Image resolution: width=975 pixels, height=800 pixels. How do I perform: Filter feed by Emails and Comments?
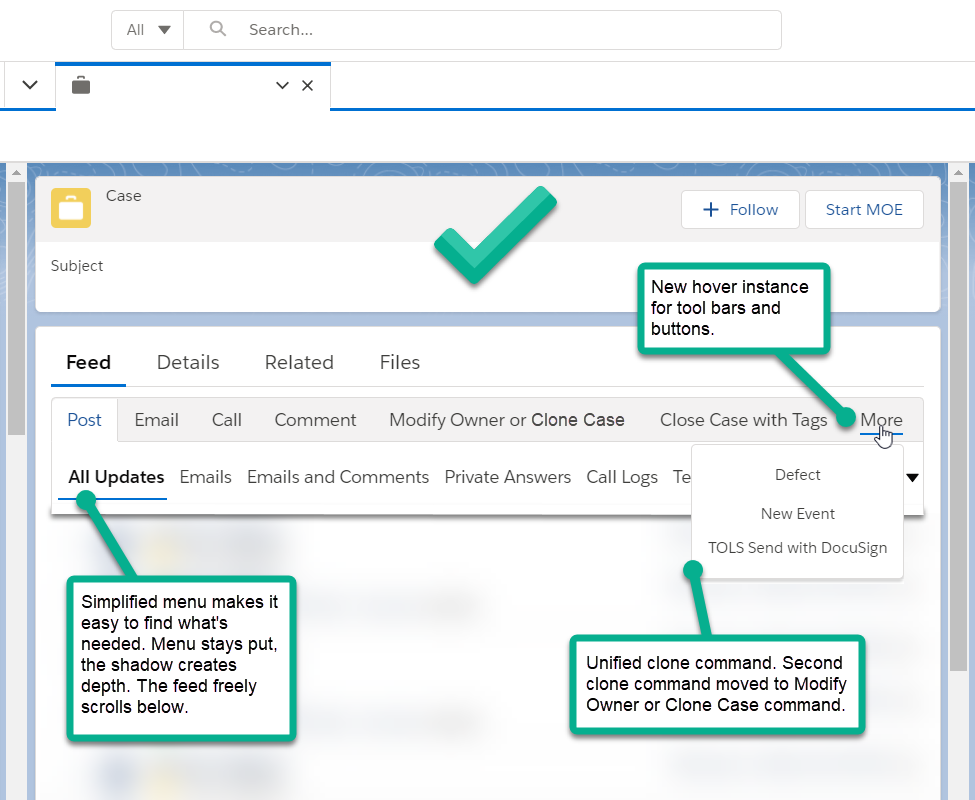point(338,477)
